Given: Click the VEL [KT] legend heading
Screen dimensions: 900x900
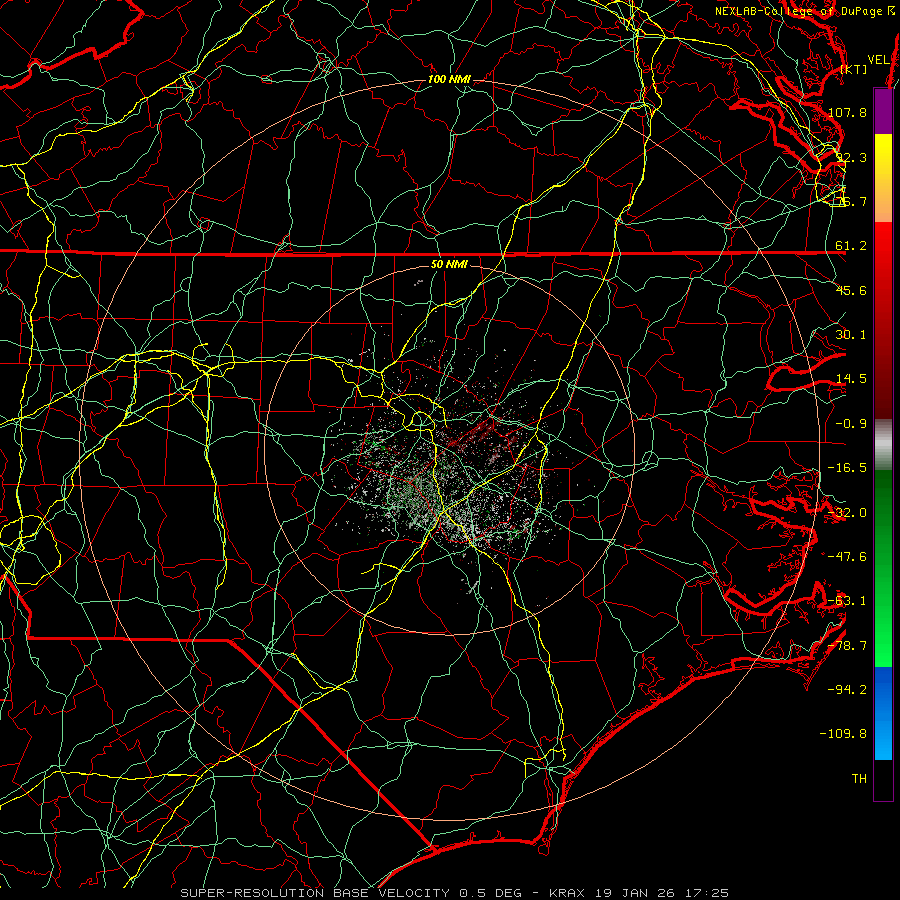Looking at the screenshot, I should [866, 64].
